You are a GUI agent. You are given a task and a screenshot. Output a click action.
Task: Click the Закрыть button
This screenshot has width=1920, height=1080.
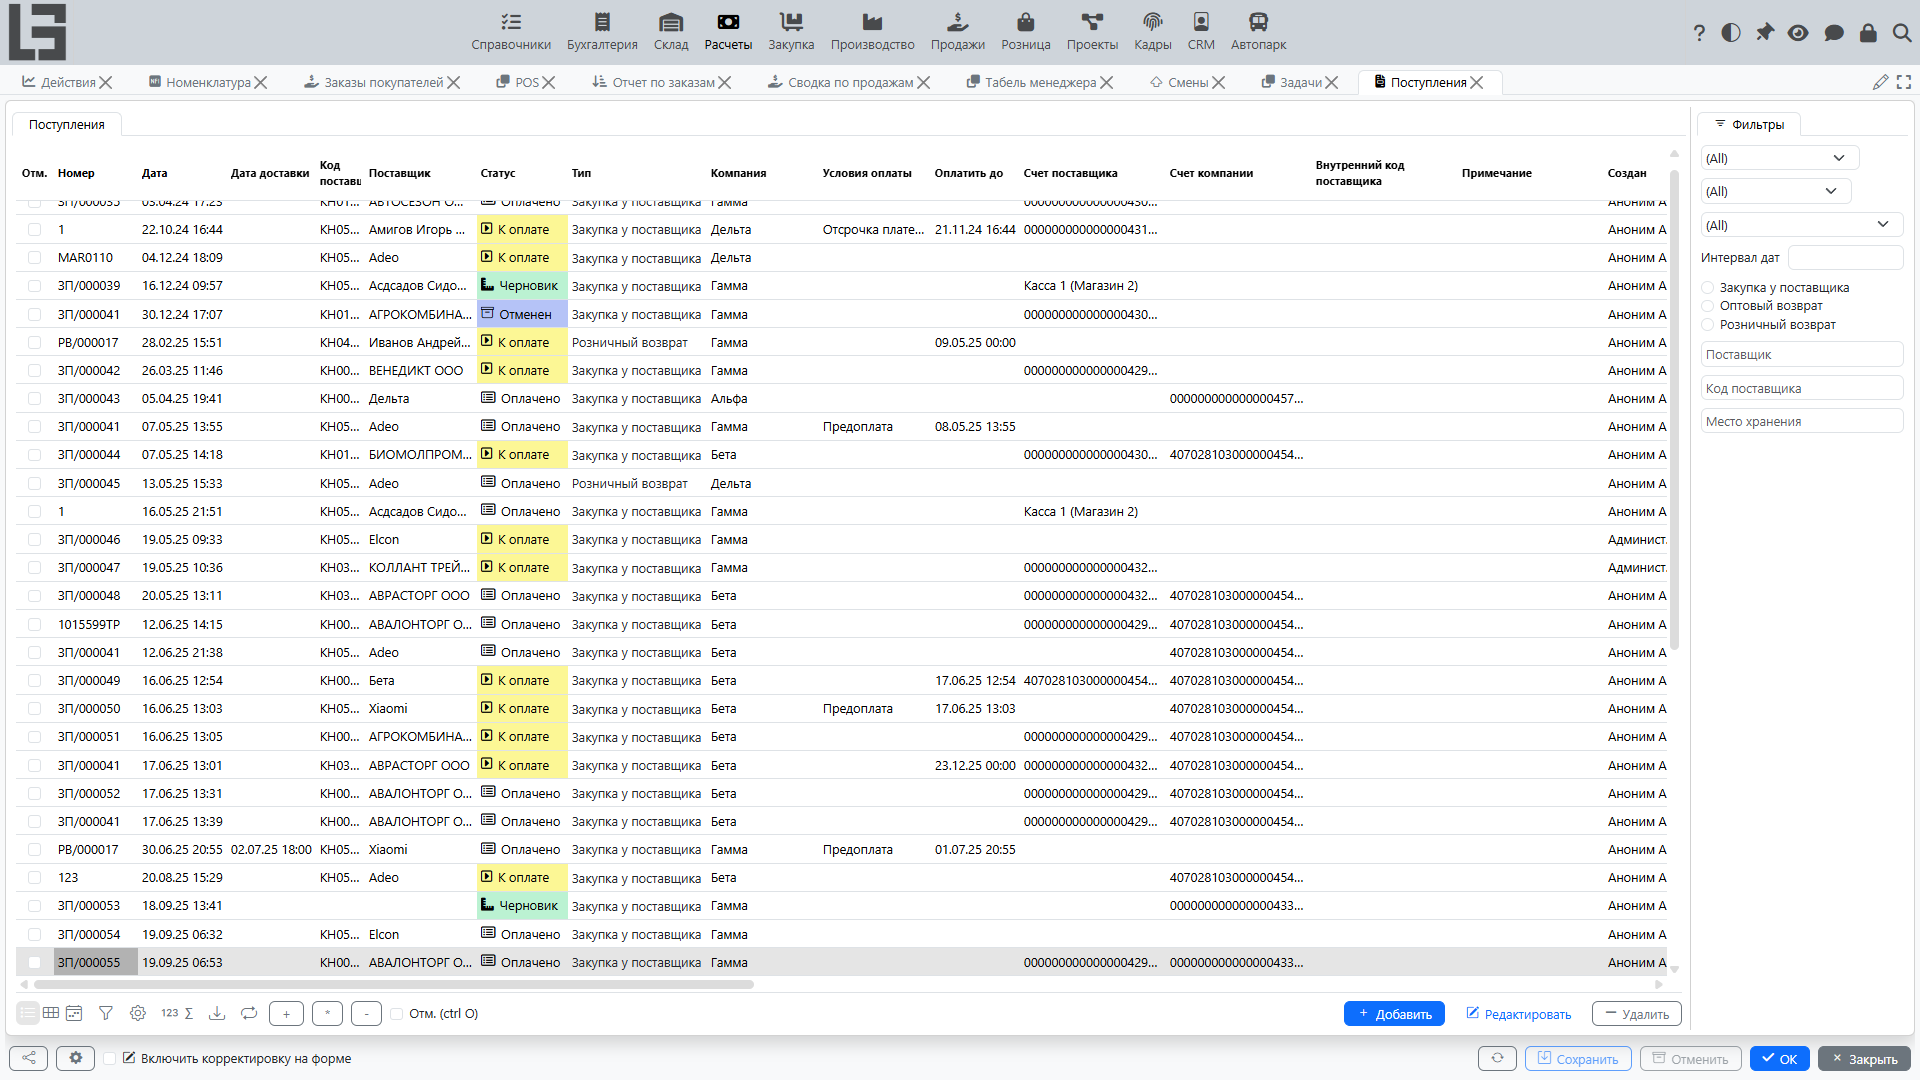(x=1864, y=1059)
